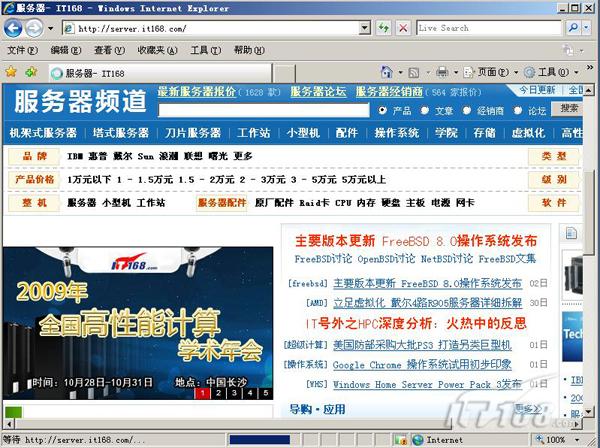Open the recent pages dropdown beside Forward
600x448 pixels.
50,28
